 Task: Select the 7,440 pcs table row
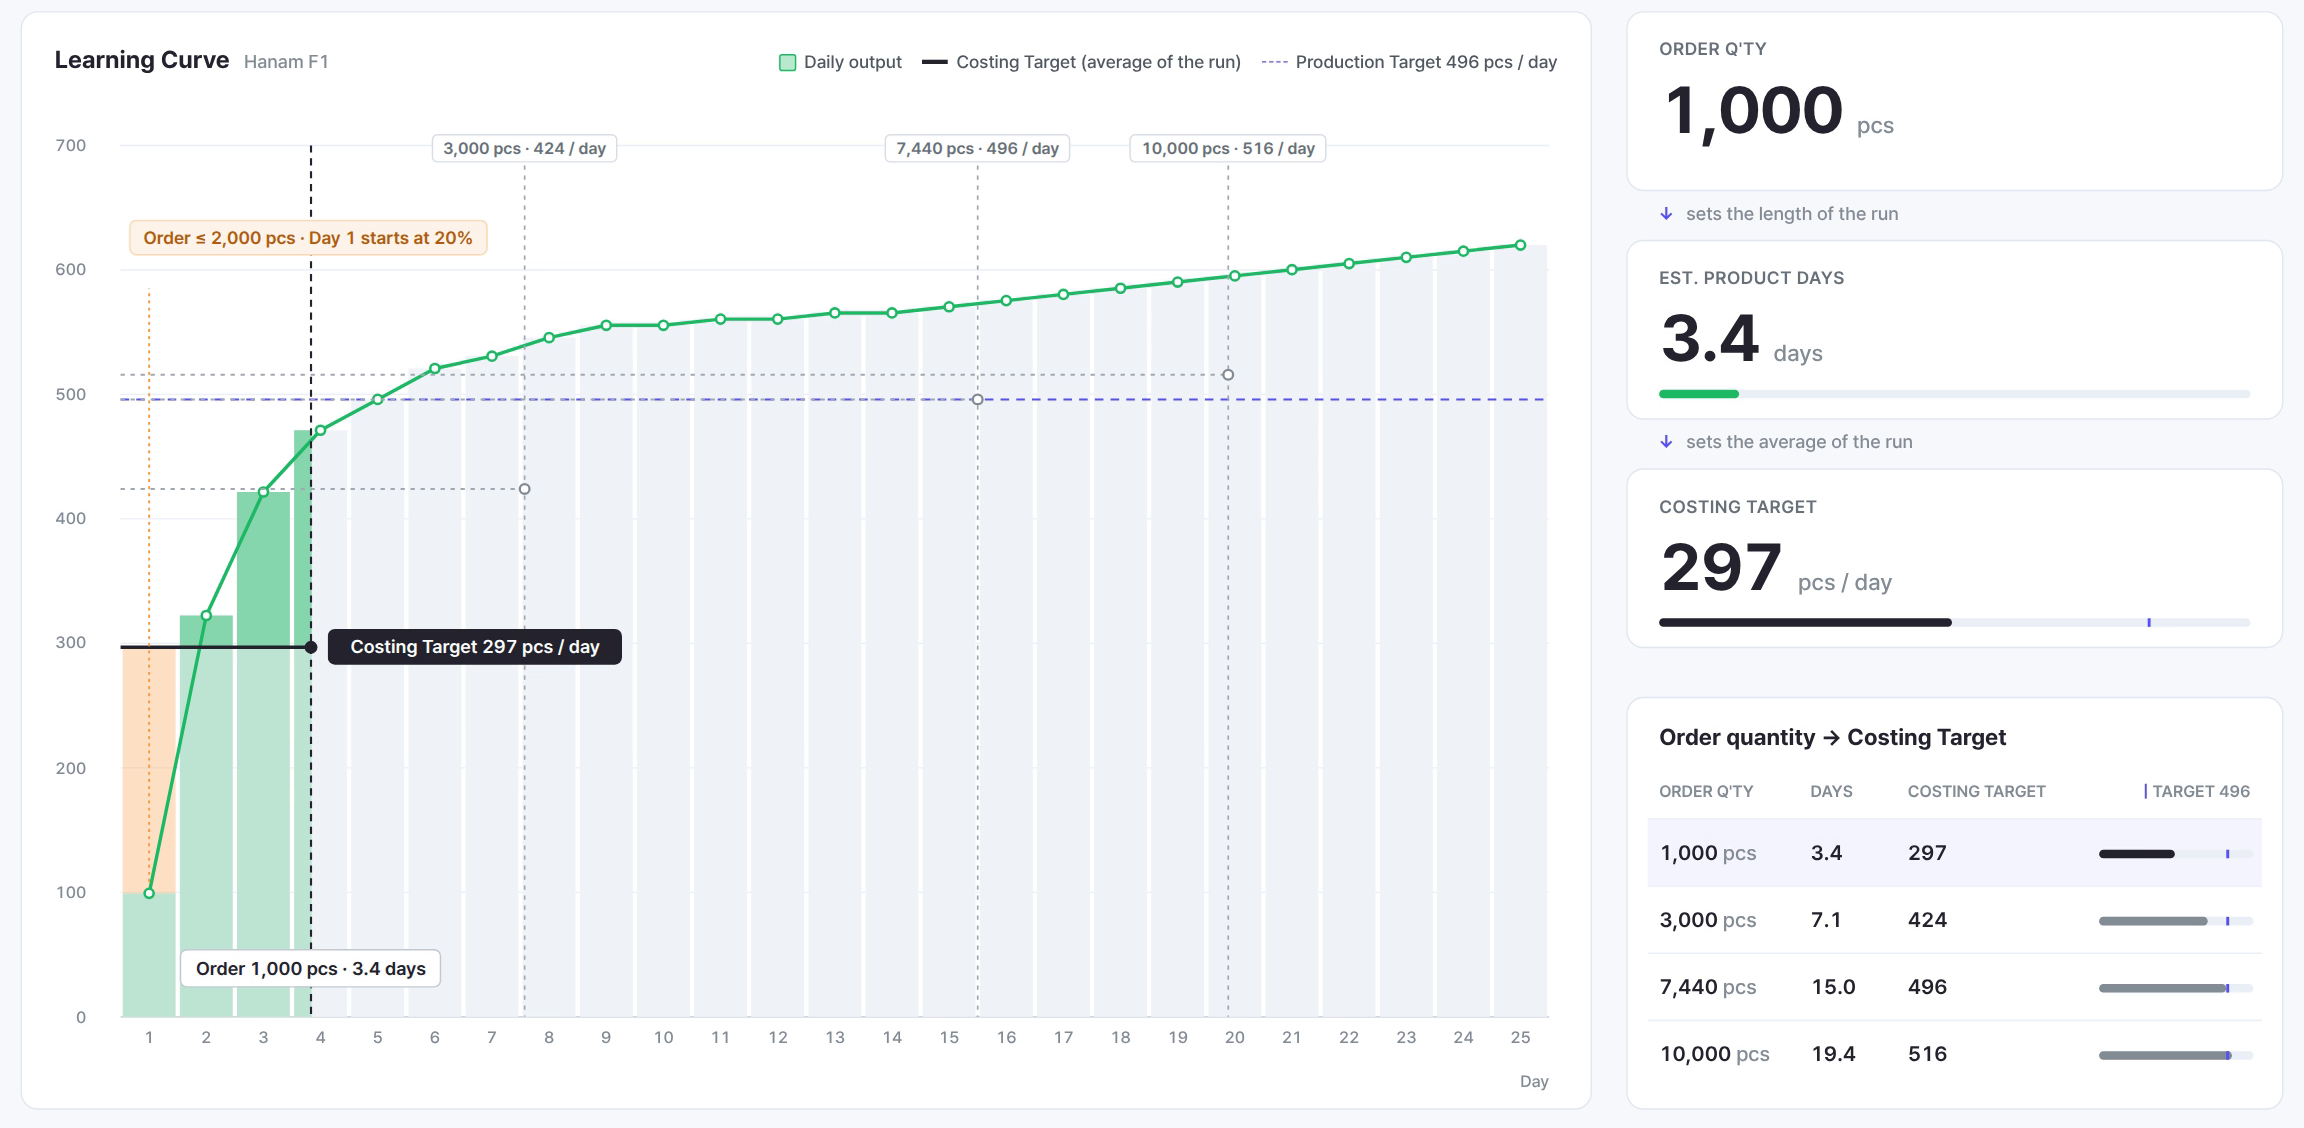tap(1954, 987)
